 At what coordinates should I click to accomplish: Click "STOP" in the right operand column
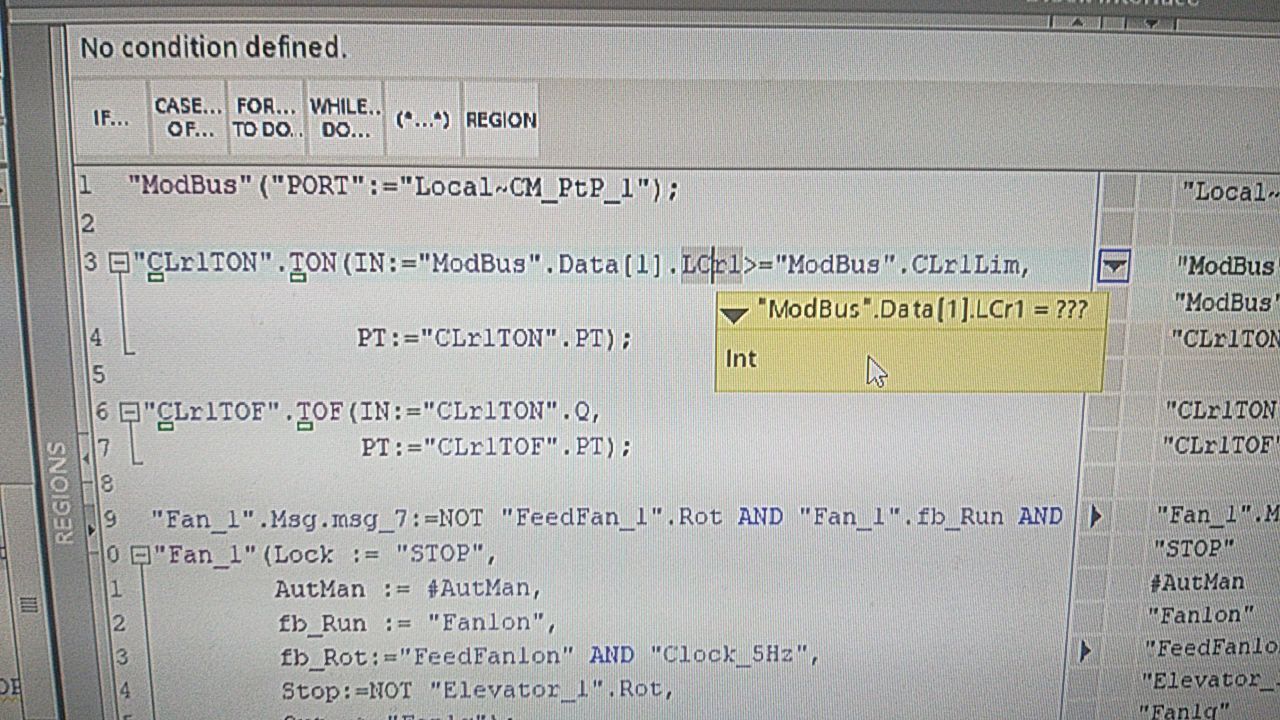[x=1194, y=549]
